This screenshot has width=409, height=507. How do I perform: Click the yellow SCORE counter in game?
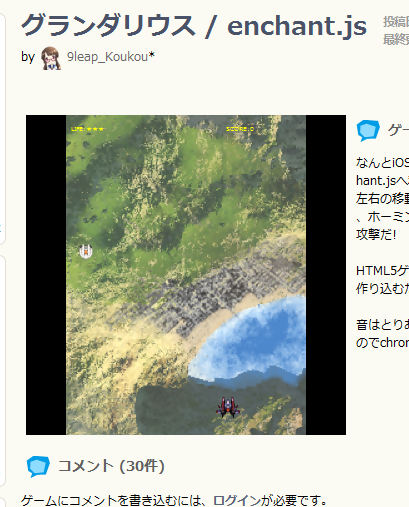tap(240, 129)
